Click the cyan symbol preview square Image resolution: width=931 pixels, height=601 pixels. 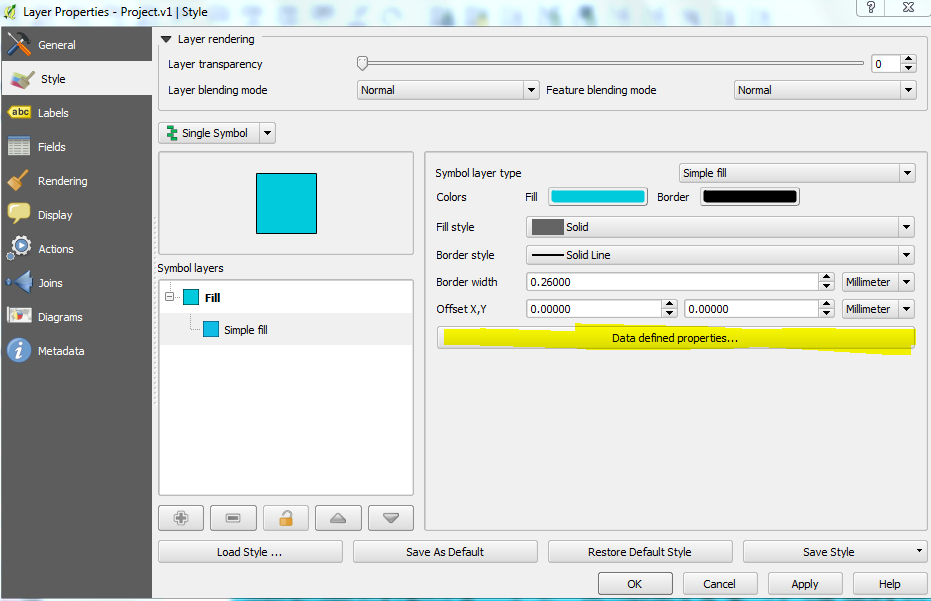286,204
